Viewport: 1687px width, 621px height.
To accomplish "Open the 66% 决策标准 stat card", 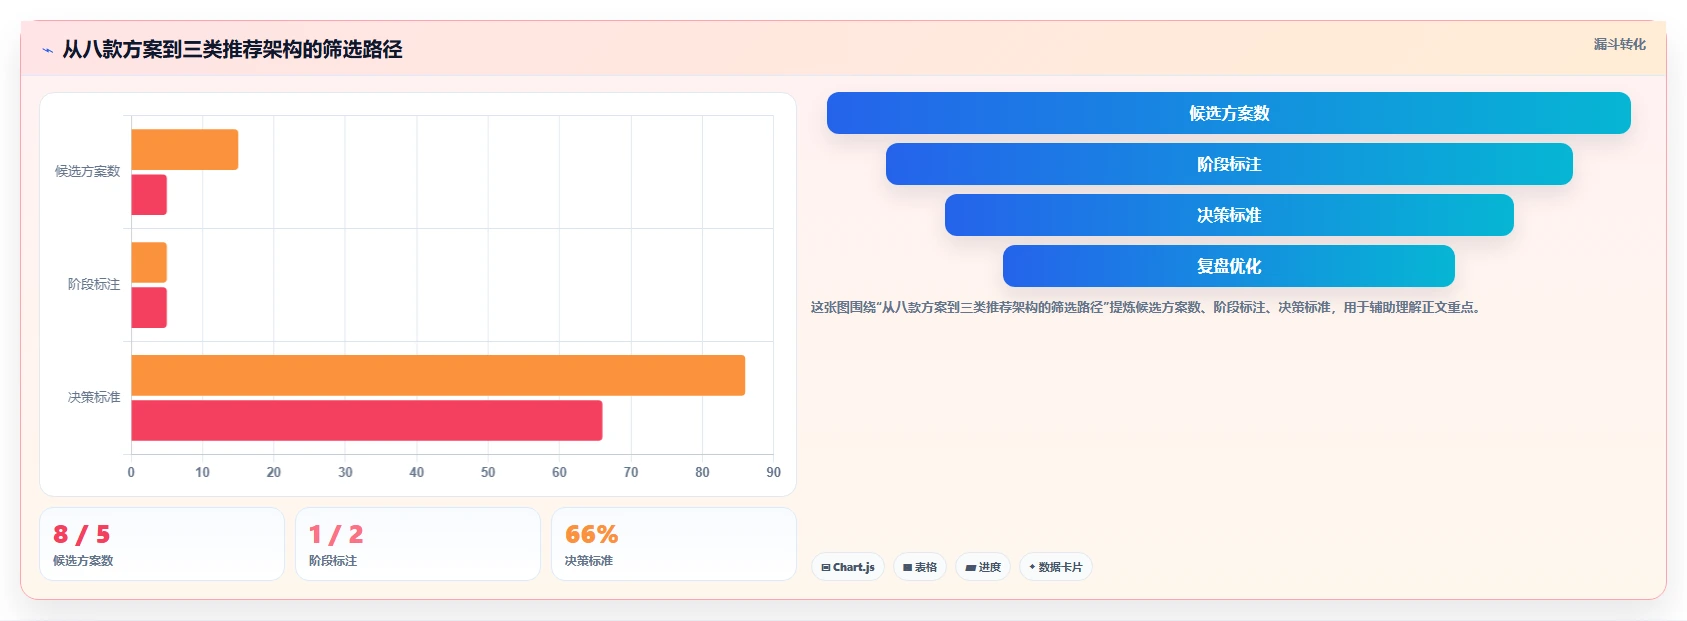I will coord(674,544).
